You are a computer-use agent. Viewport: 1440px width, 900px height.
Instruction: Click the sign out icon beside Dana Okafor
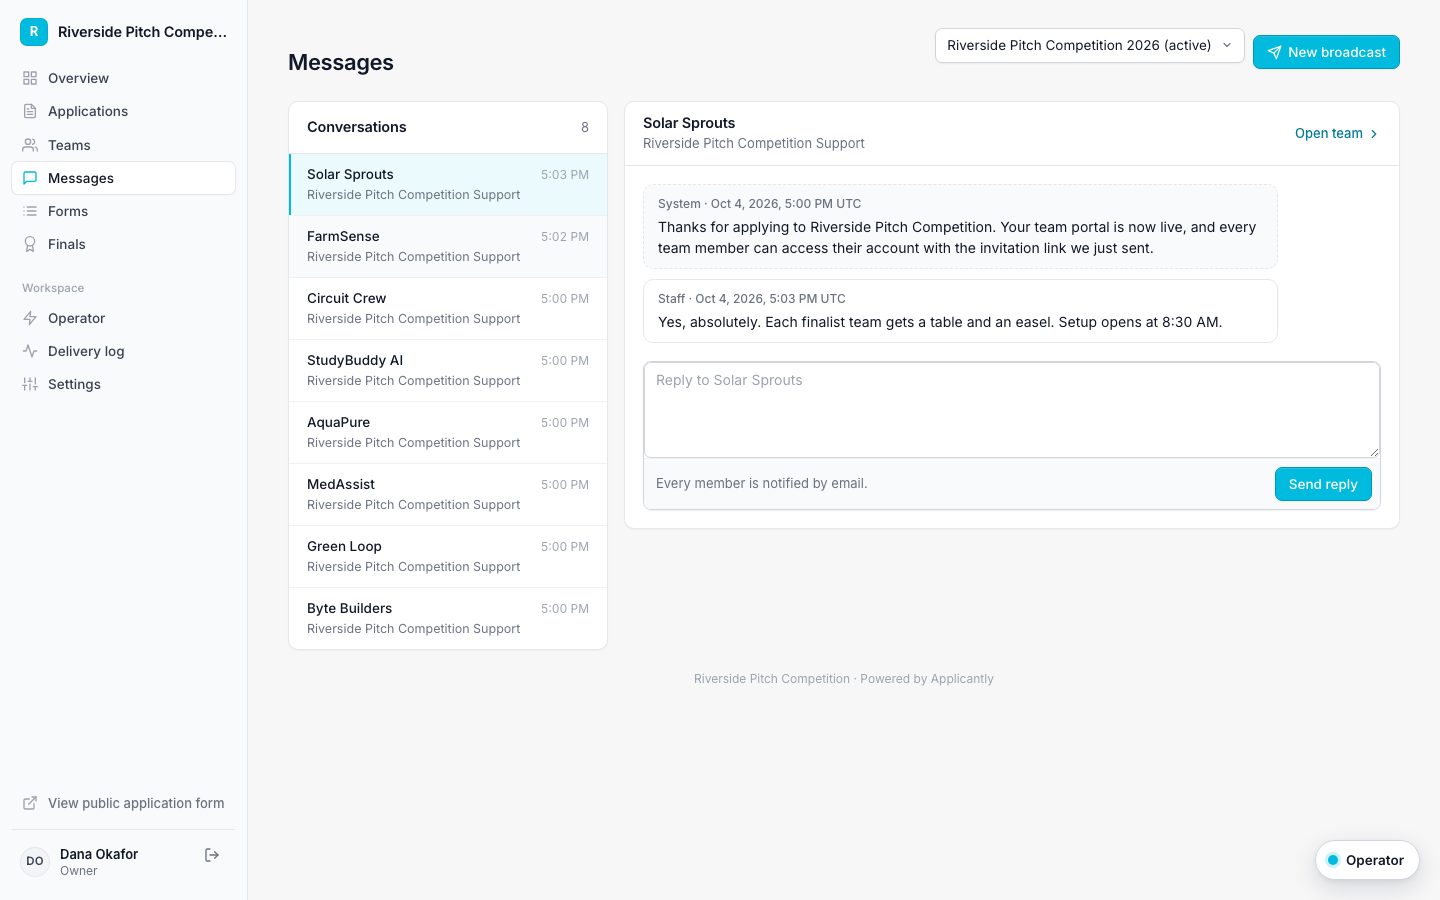[212, 855]
